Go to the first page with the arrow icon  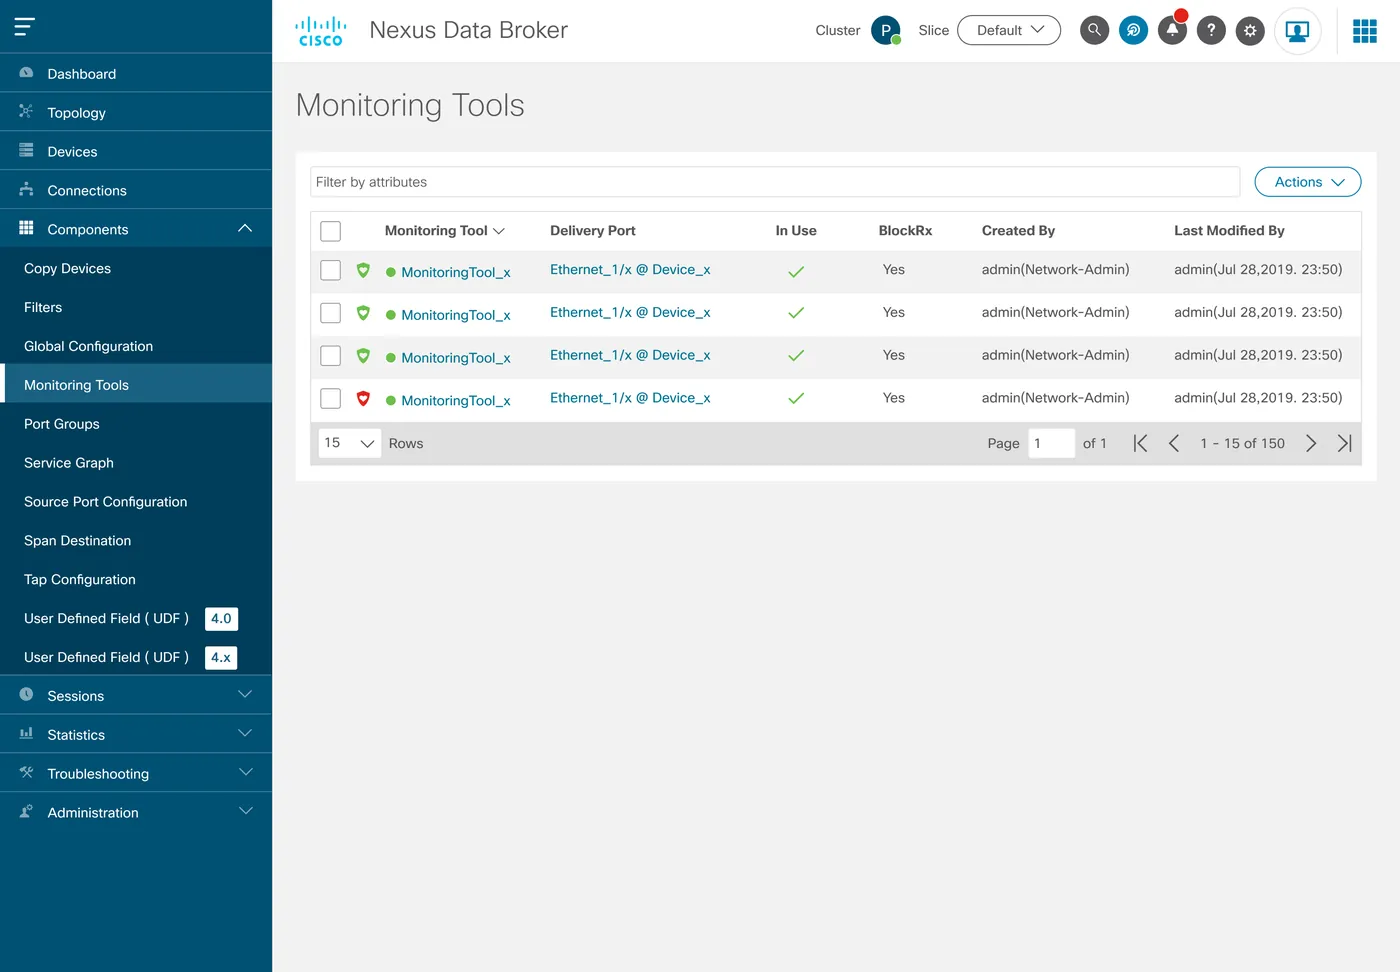[x=1140, y=443]
